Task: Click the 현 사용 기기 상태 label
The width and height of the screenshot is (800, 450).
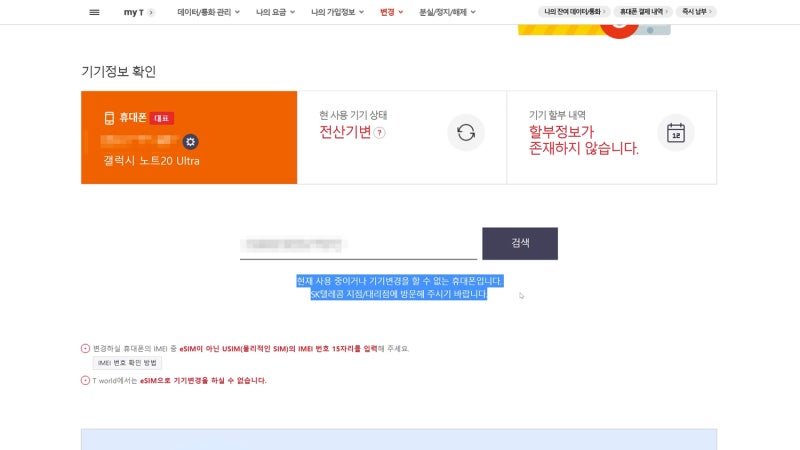Action: 353,115
